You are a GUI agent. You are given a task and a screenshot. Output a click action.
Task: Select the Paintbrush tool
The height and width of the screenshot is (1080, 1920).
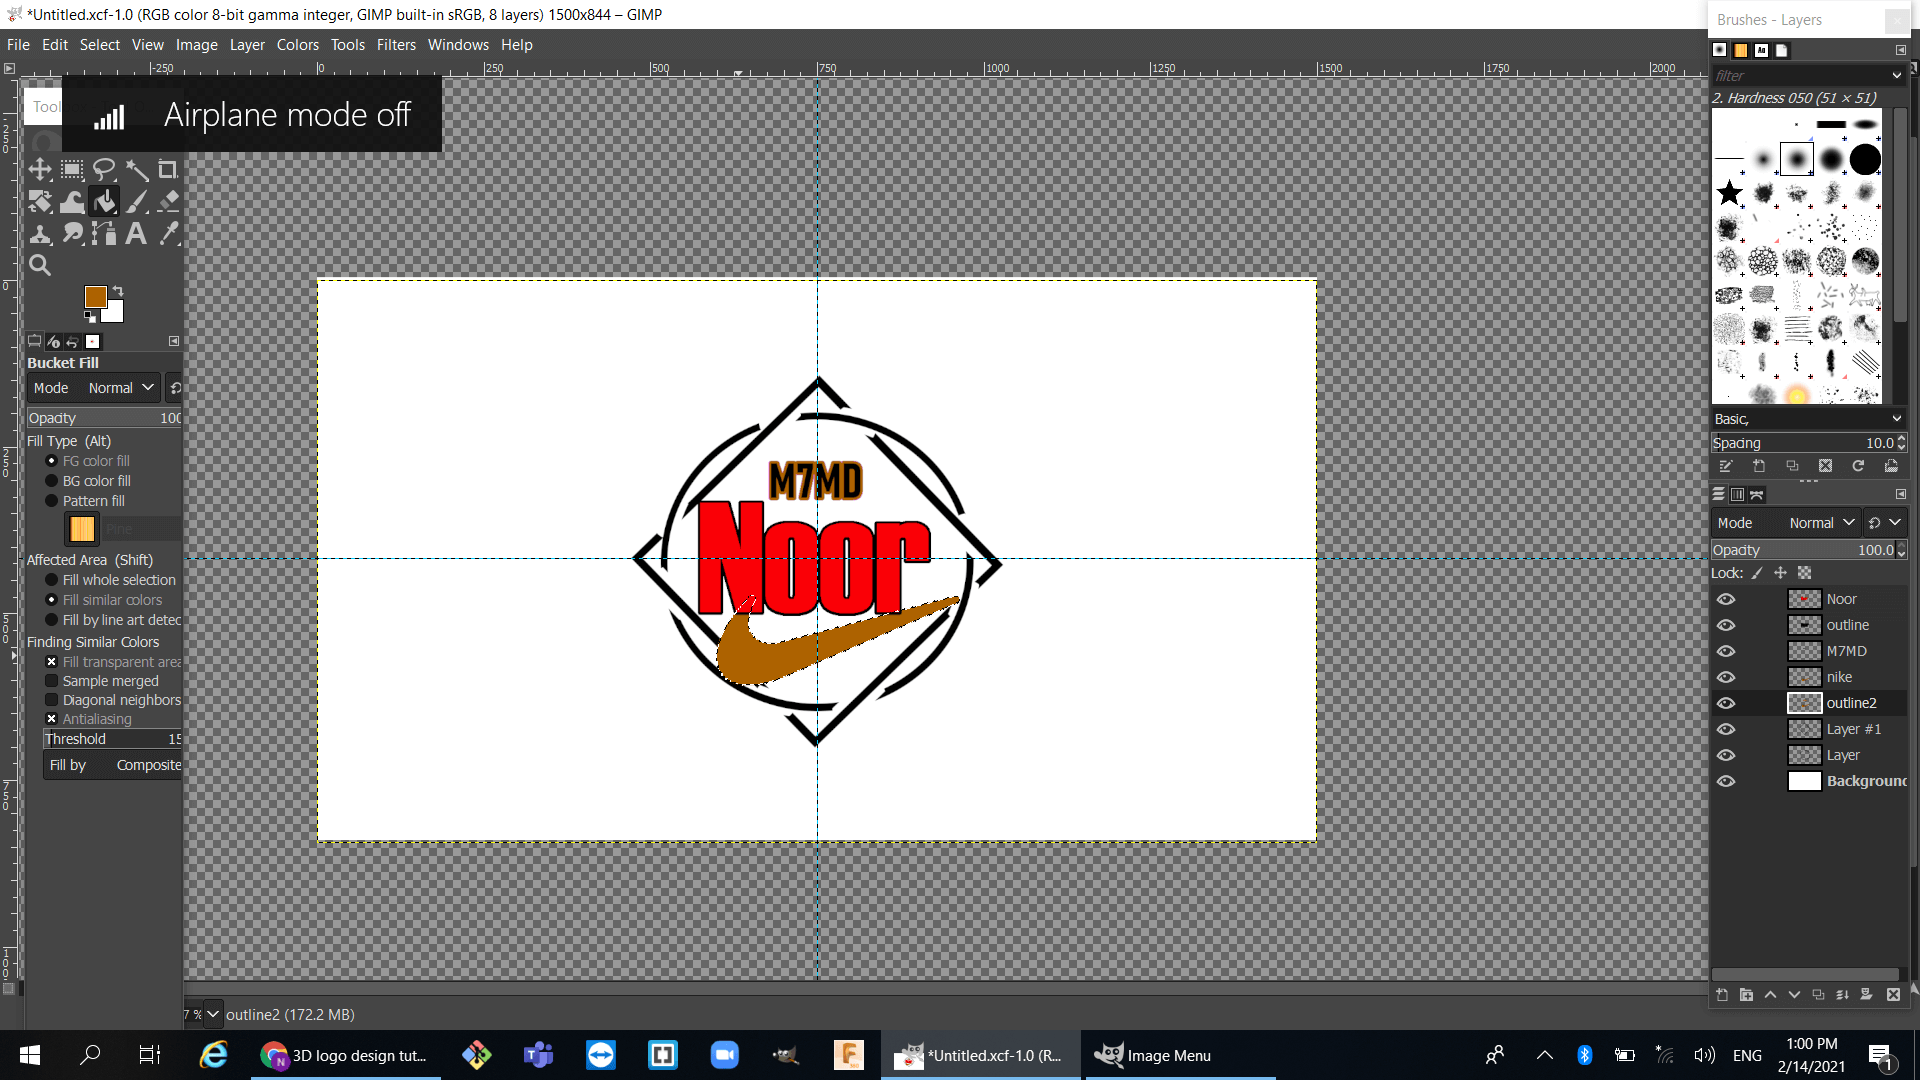pyautogui.click(x=136, y=201)
